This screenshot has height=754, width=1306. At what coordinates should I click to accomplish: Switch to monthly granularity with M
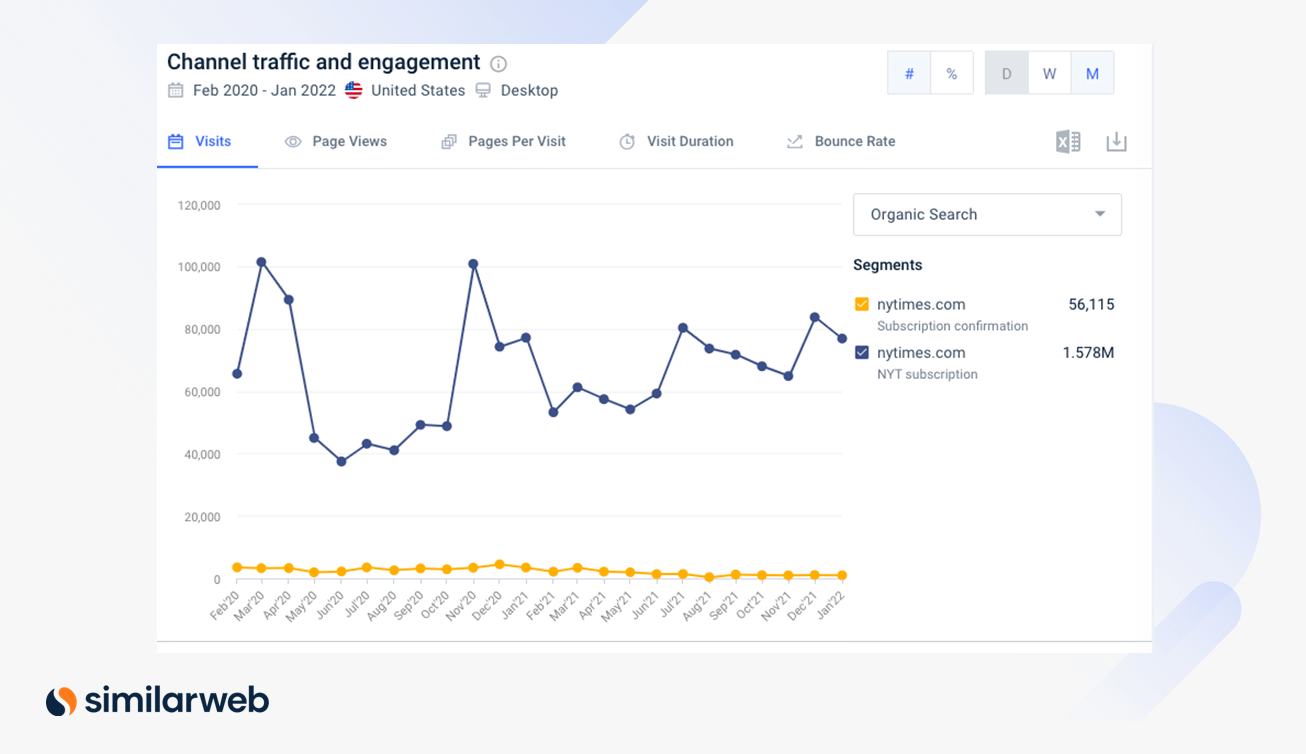(1092, 72)
